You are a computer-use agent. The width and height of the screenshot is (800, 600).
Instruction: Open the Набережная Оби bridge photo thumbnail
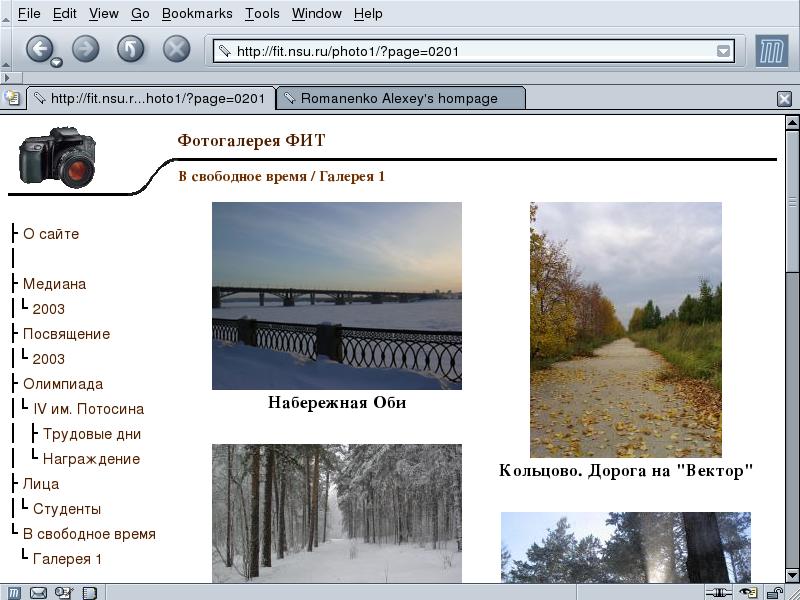337,296
